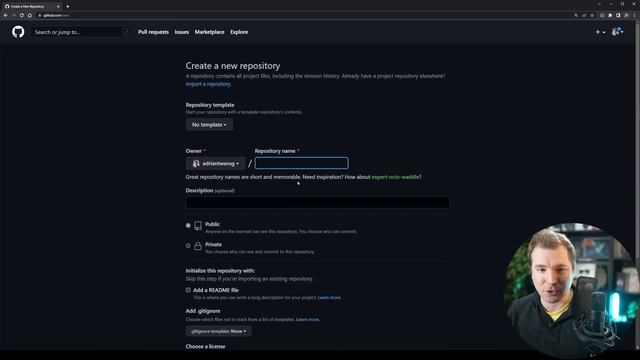Viewport: 640px width, 360px height.
Task: Open the user avatar menu in GitHub header
Action: tap(617, 32)
